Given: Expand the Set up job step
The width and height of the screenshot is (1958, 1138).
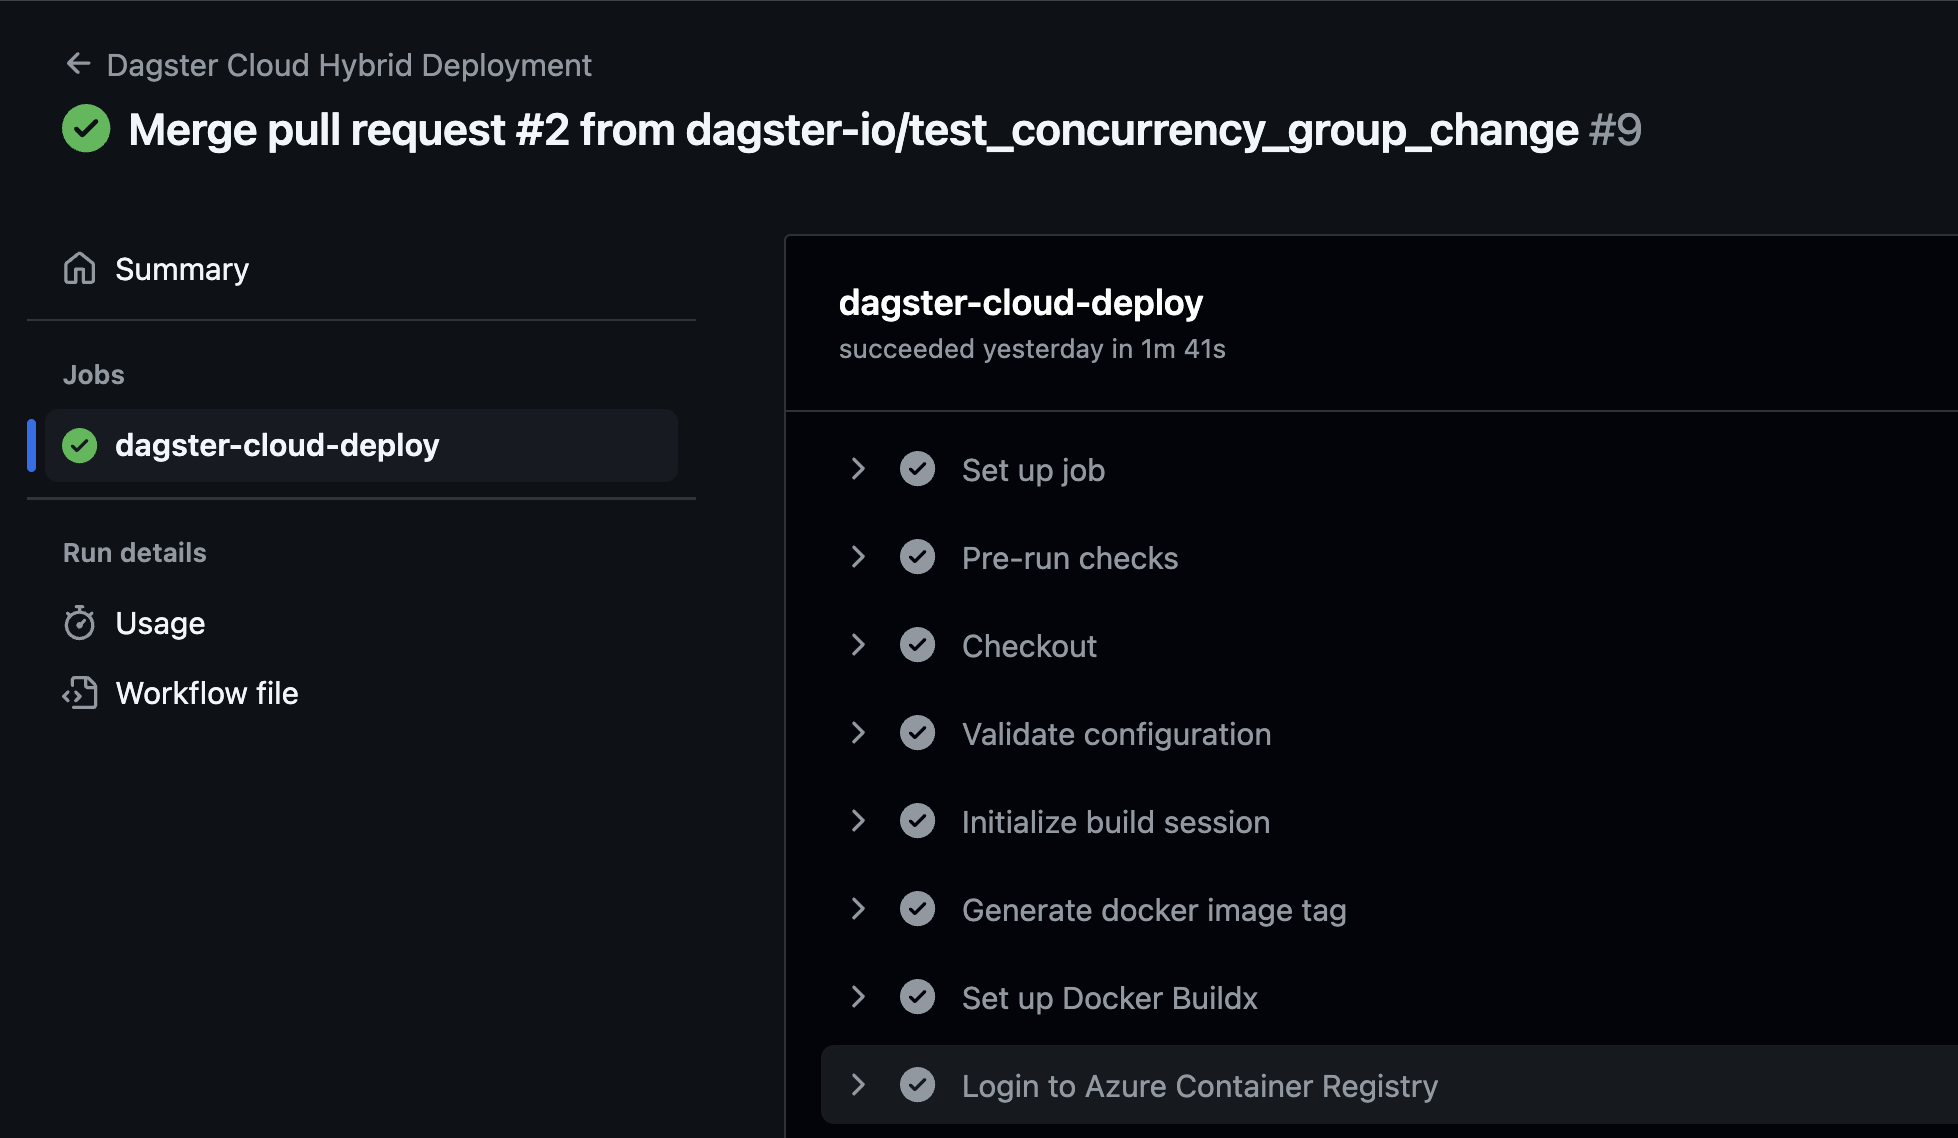Looking at the screenshot, I should point(857,468).
